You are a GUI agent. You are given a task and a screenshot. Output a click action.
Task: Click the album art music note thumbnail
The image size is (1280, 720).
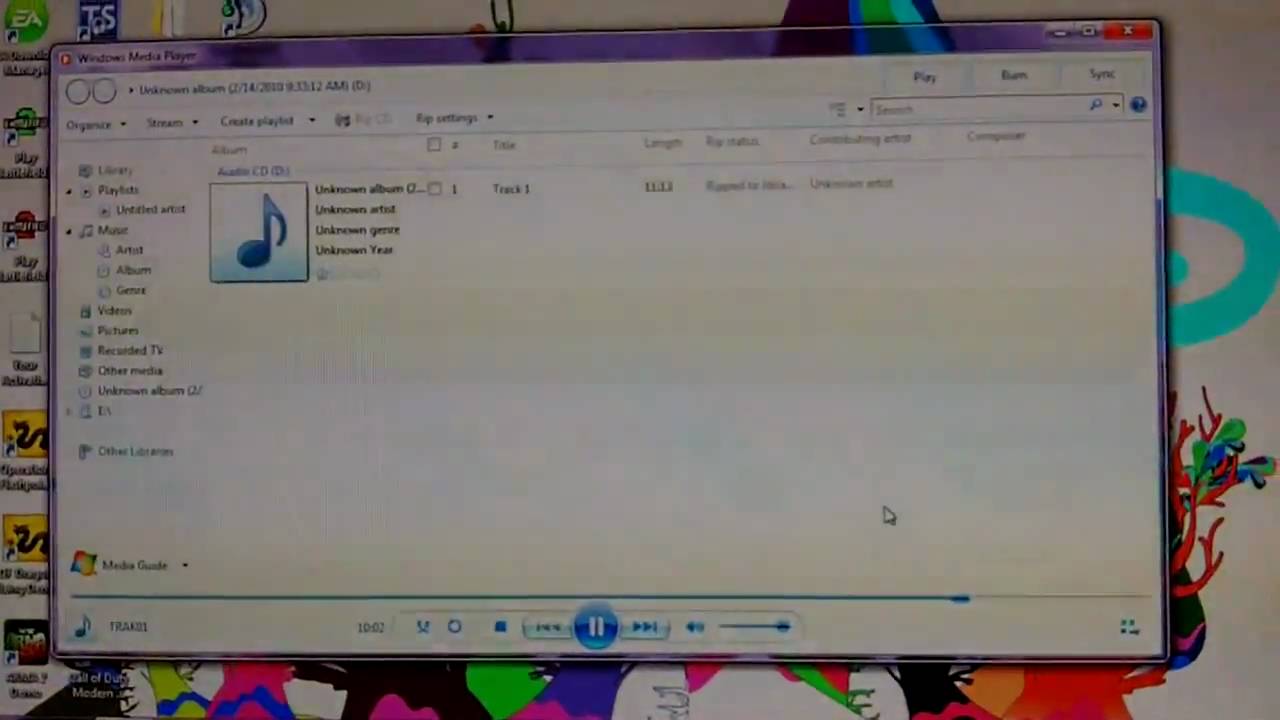[259, 231]
